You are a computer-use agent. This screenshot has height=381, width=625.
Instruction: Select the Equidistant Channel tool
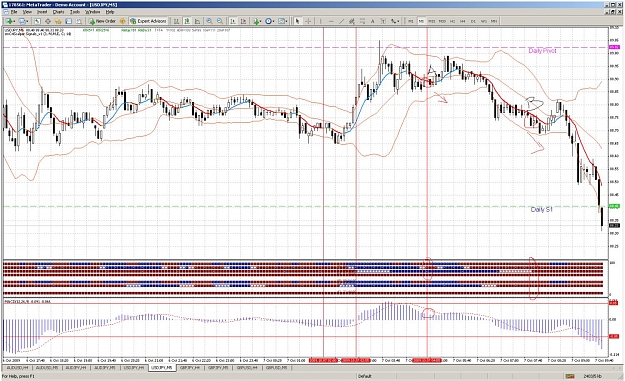(352, 21)
